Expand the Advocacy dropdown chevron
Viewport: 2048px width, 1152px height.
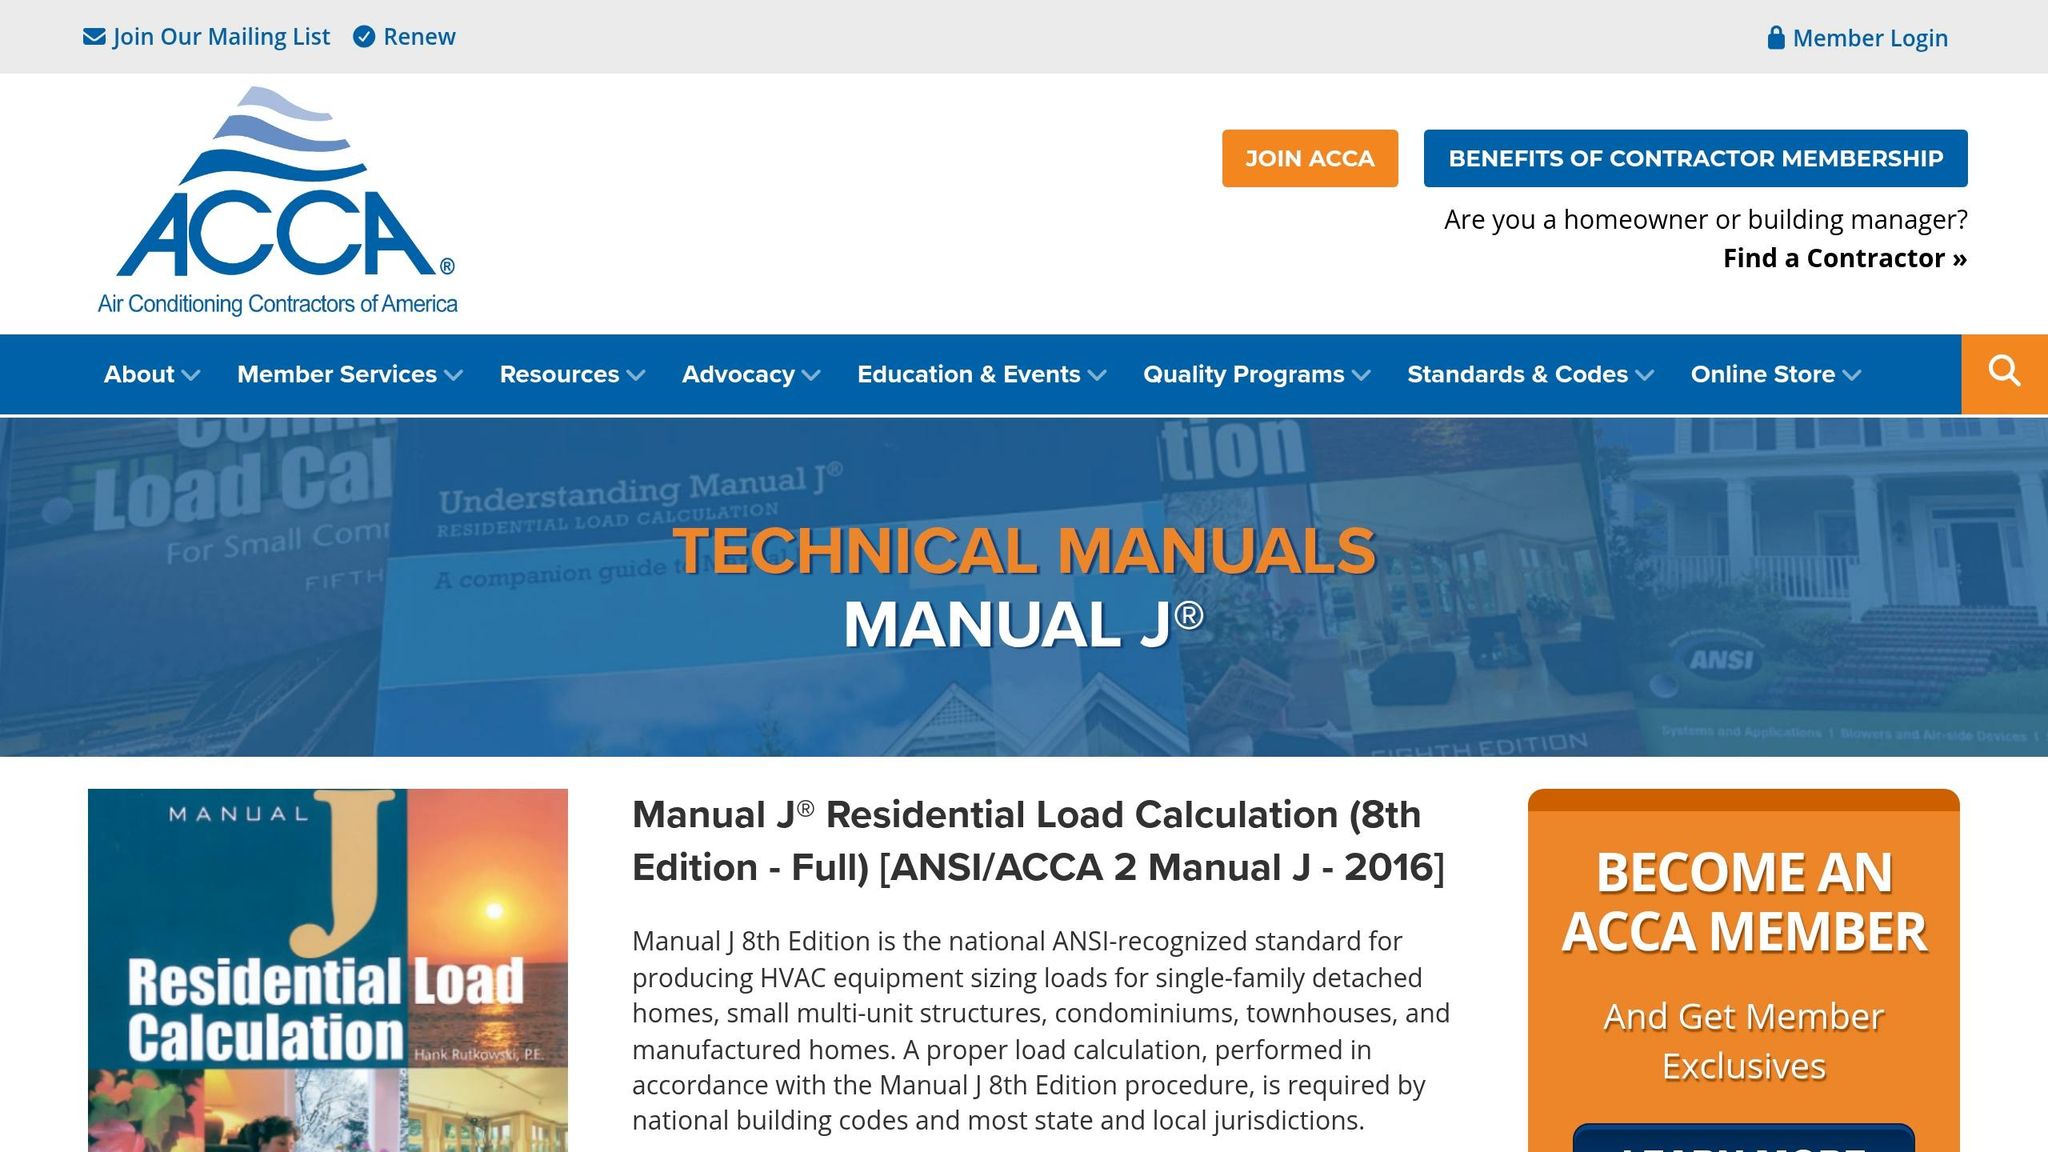[x=811, y=375]
